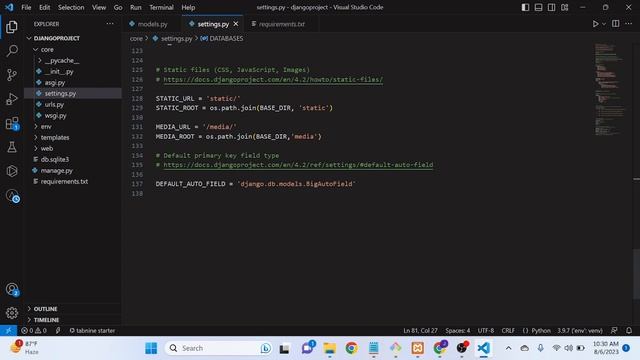Viewport: 640px width, 360px height.
Task: Open Explorer Views and More Actions ellipsis
Action: [110, 24]
